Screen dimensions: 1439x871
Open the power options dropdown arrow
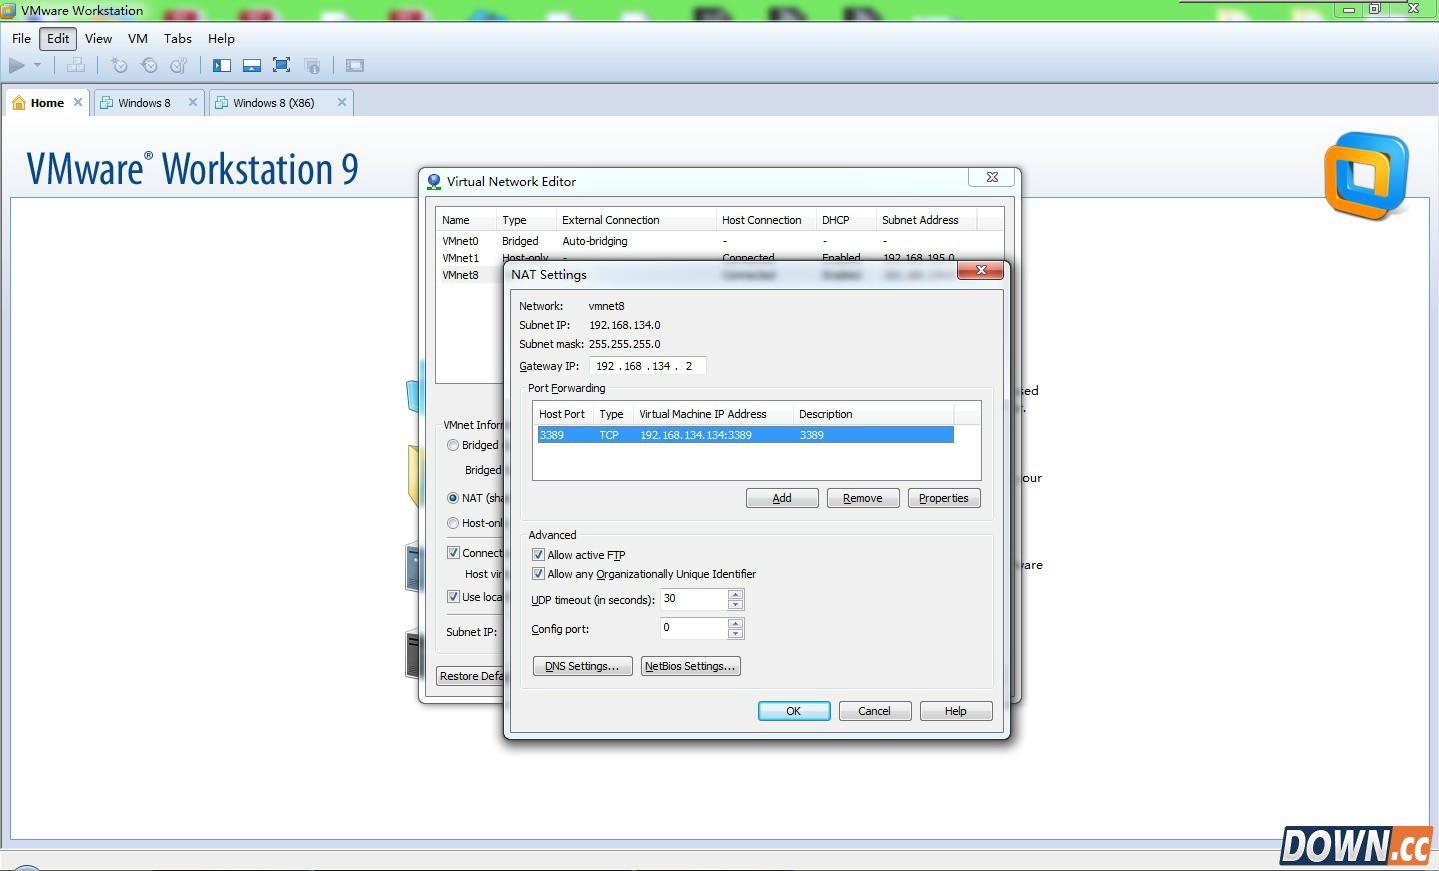click(38, 66)
